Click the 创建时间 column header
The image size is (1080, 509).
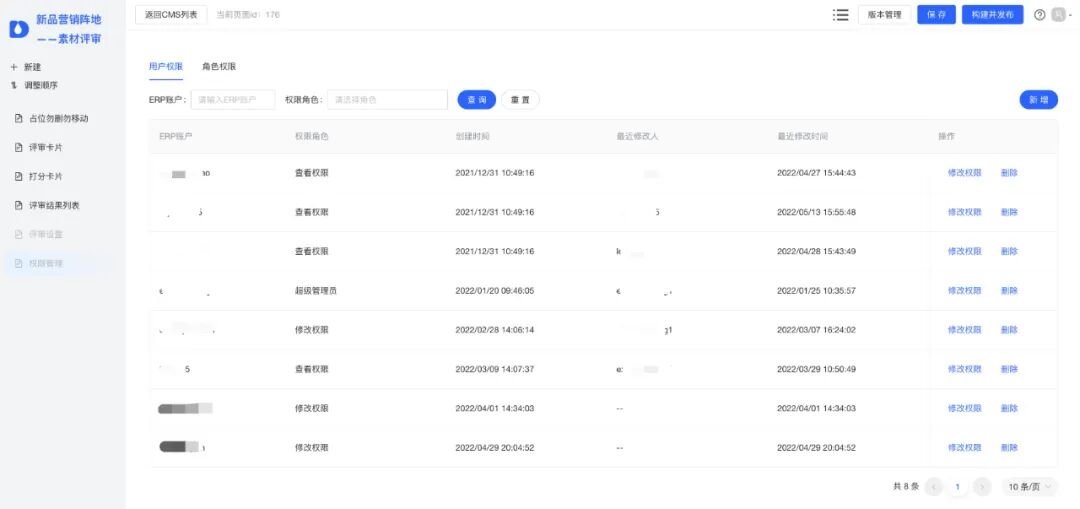point(472,136)
